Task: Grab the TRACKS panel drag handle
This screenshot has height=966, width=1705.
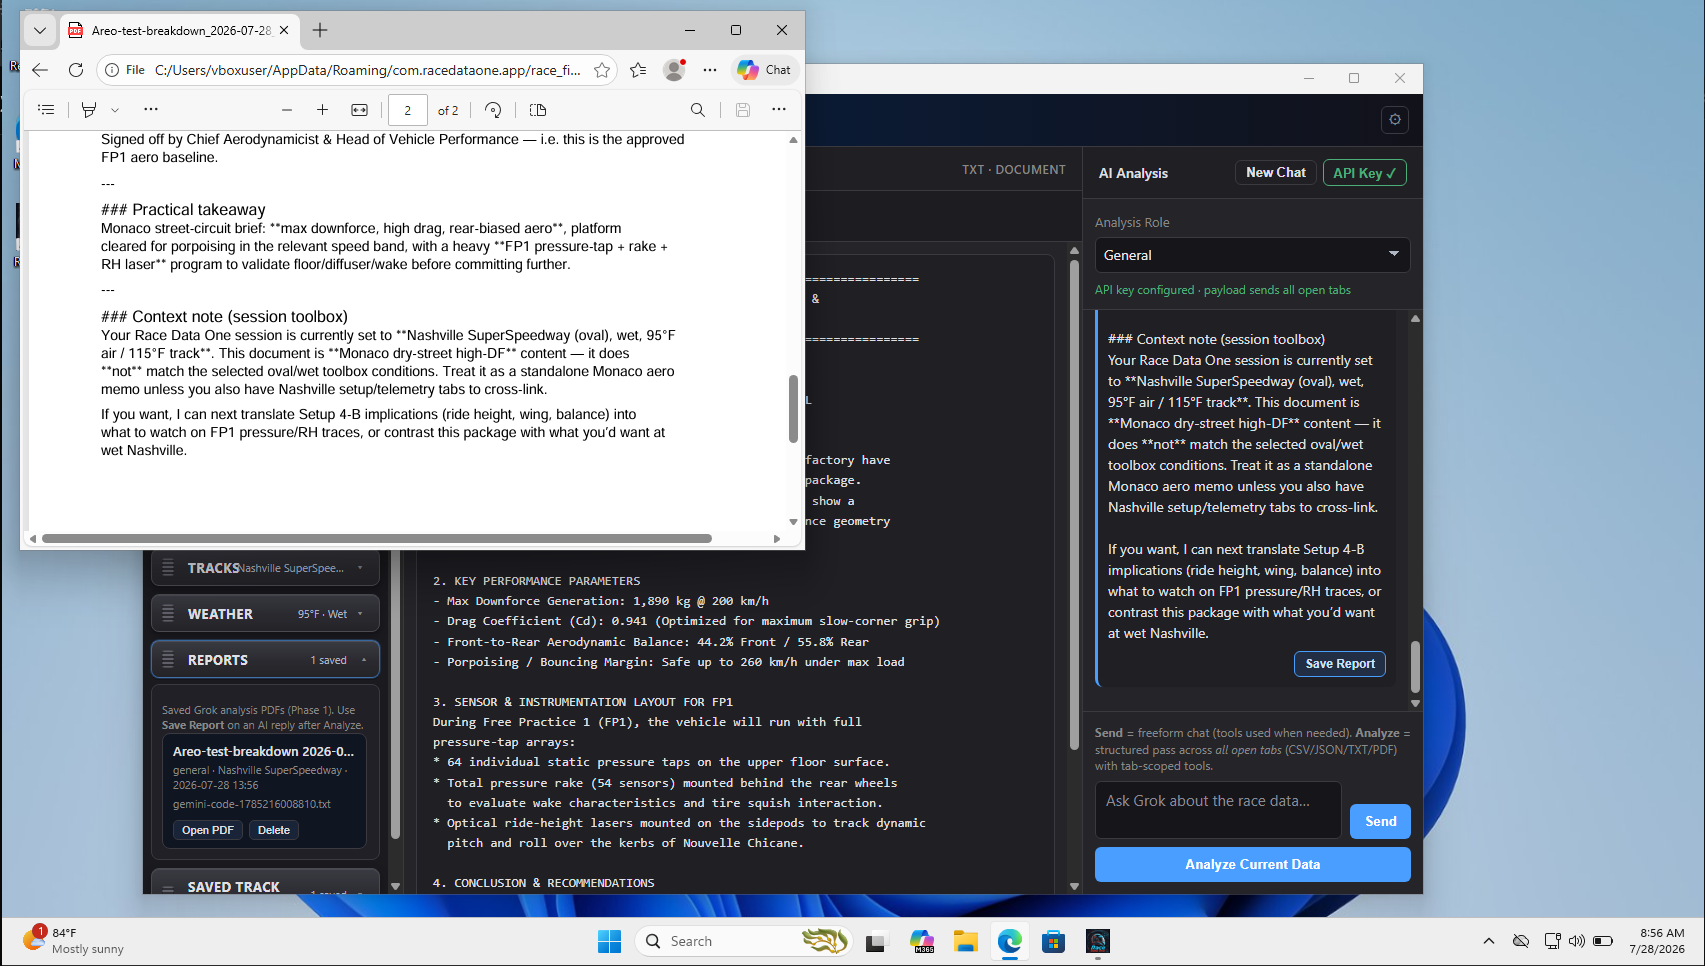Action: click(x=168, y=568)
